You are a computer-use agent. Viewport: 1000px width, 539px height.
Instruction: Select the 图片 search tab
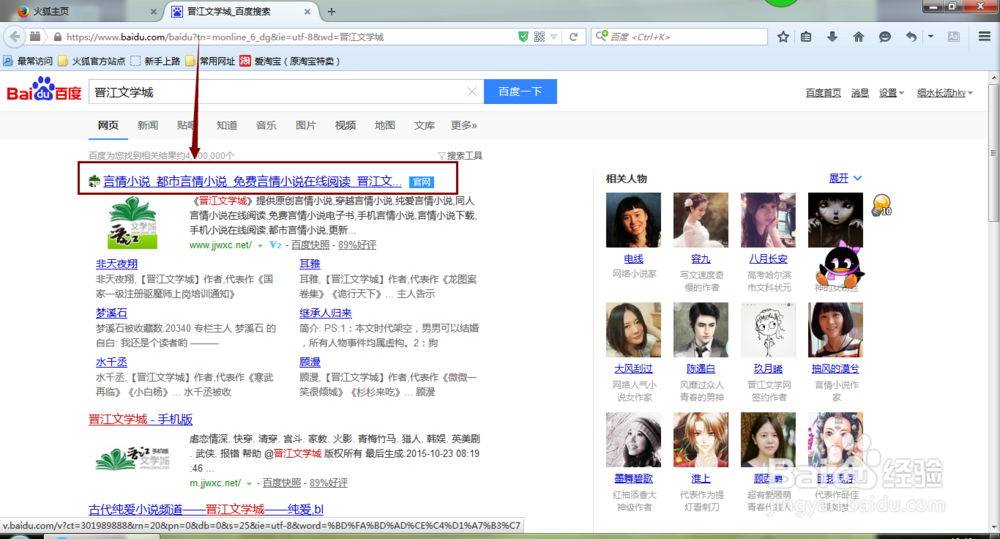305,125
